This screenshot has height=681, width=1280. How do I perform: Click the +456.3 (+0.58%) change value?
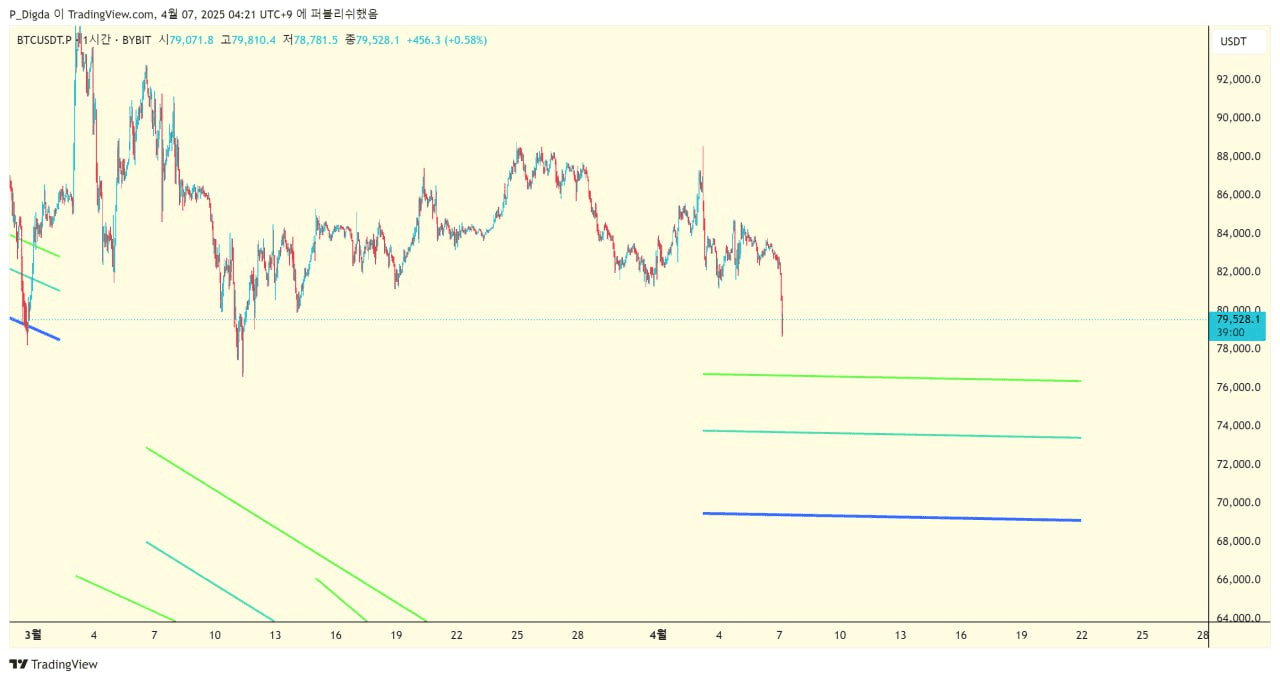coord(447,40)
